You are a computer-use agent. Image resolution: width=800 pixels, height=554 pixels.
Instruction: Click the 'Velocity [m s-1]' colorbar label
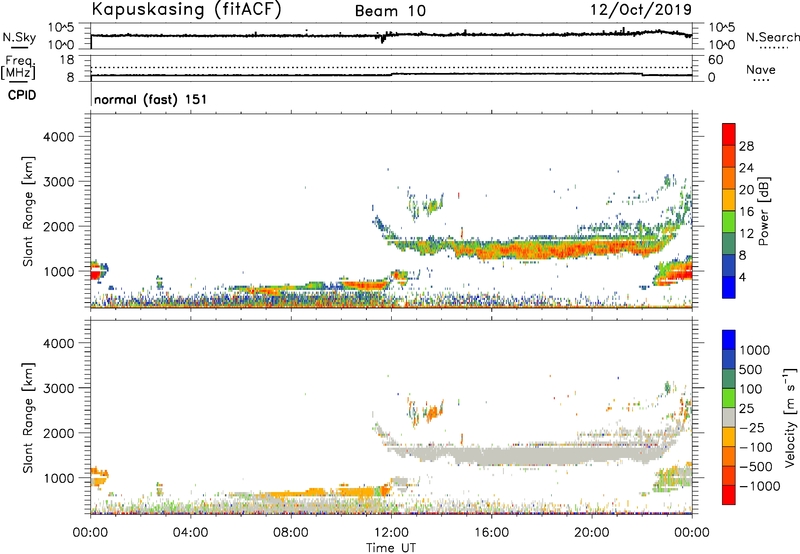click(x=790, y=418)
